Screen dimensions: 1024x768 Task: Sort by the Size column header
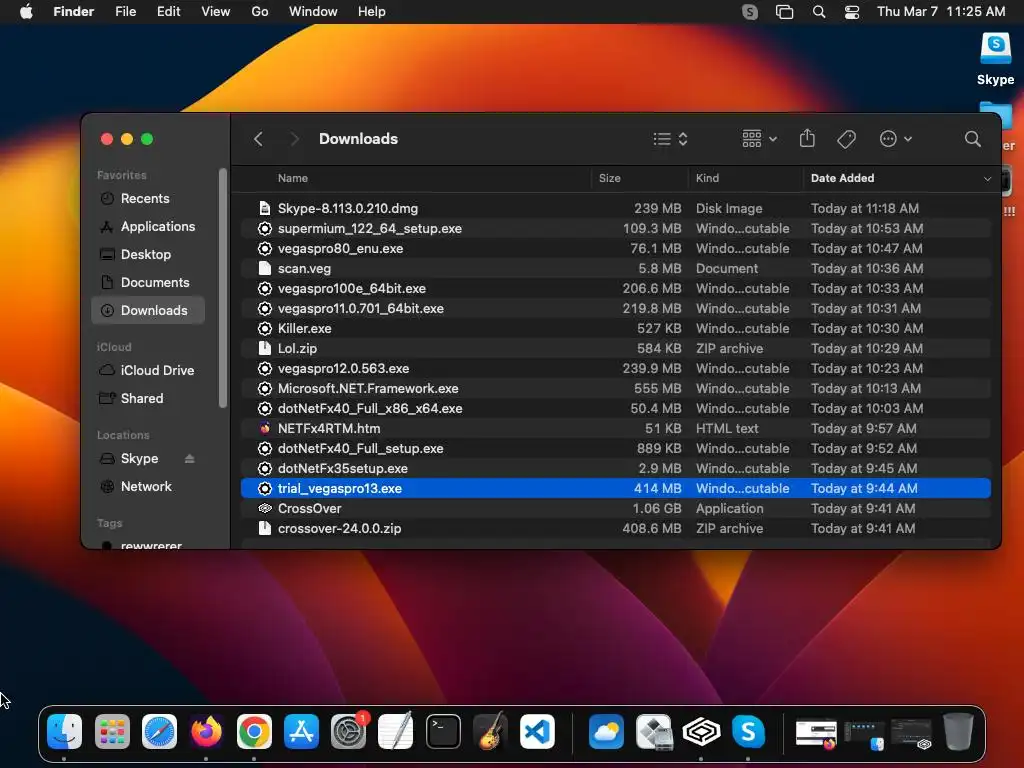tap(609, 178)
